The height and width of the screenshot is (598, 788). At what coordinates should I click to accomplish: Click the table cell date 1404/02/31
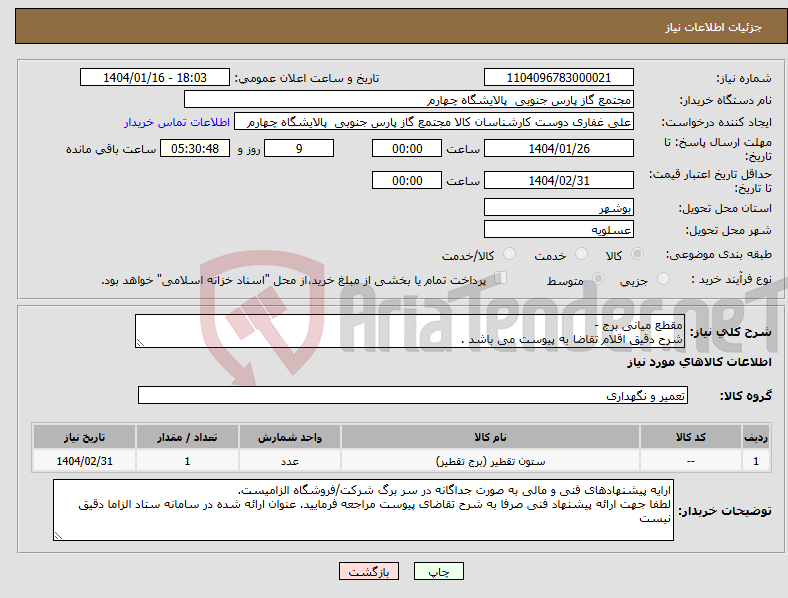pos(84,461)
